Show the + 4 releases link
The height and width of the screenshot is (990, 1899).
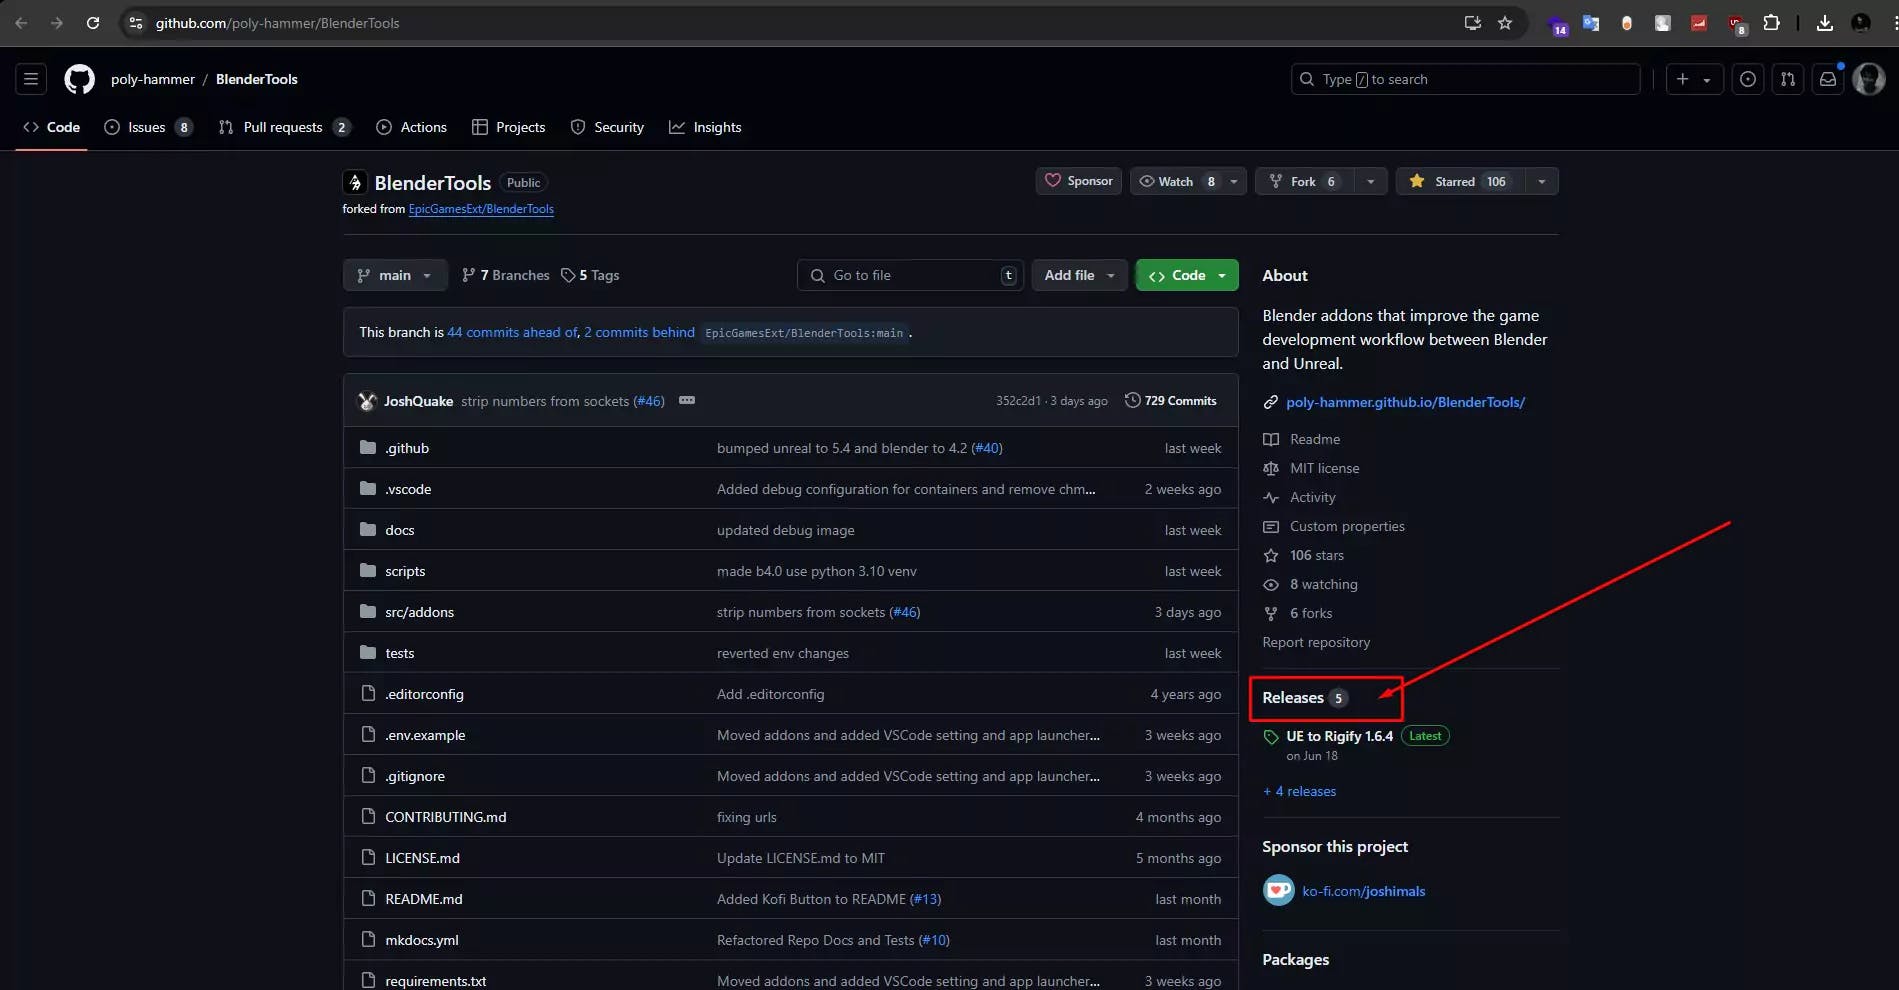click(1299, 791)
